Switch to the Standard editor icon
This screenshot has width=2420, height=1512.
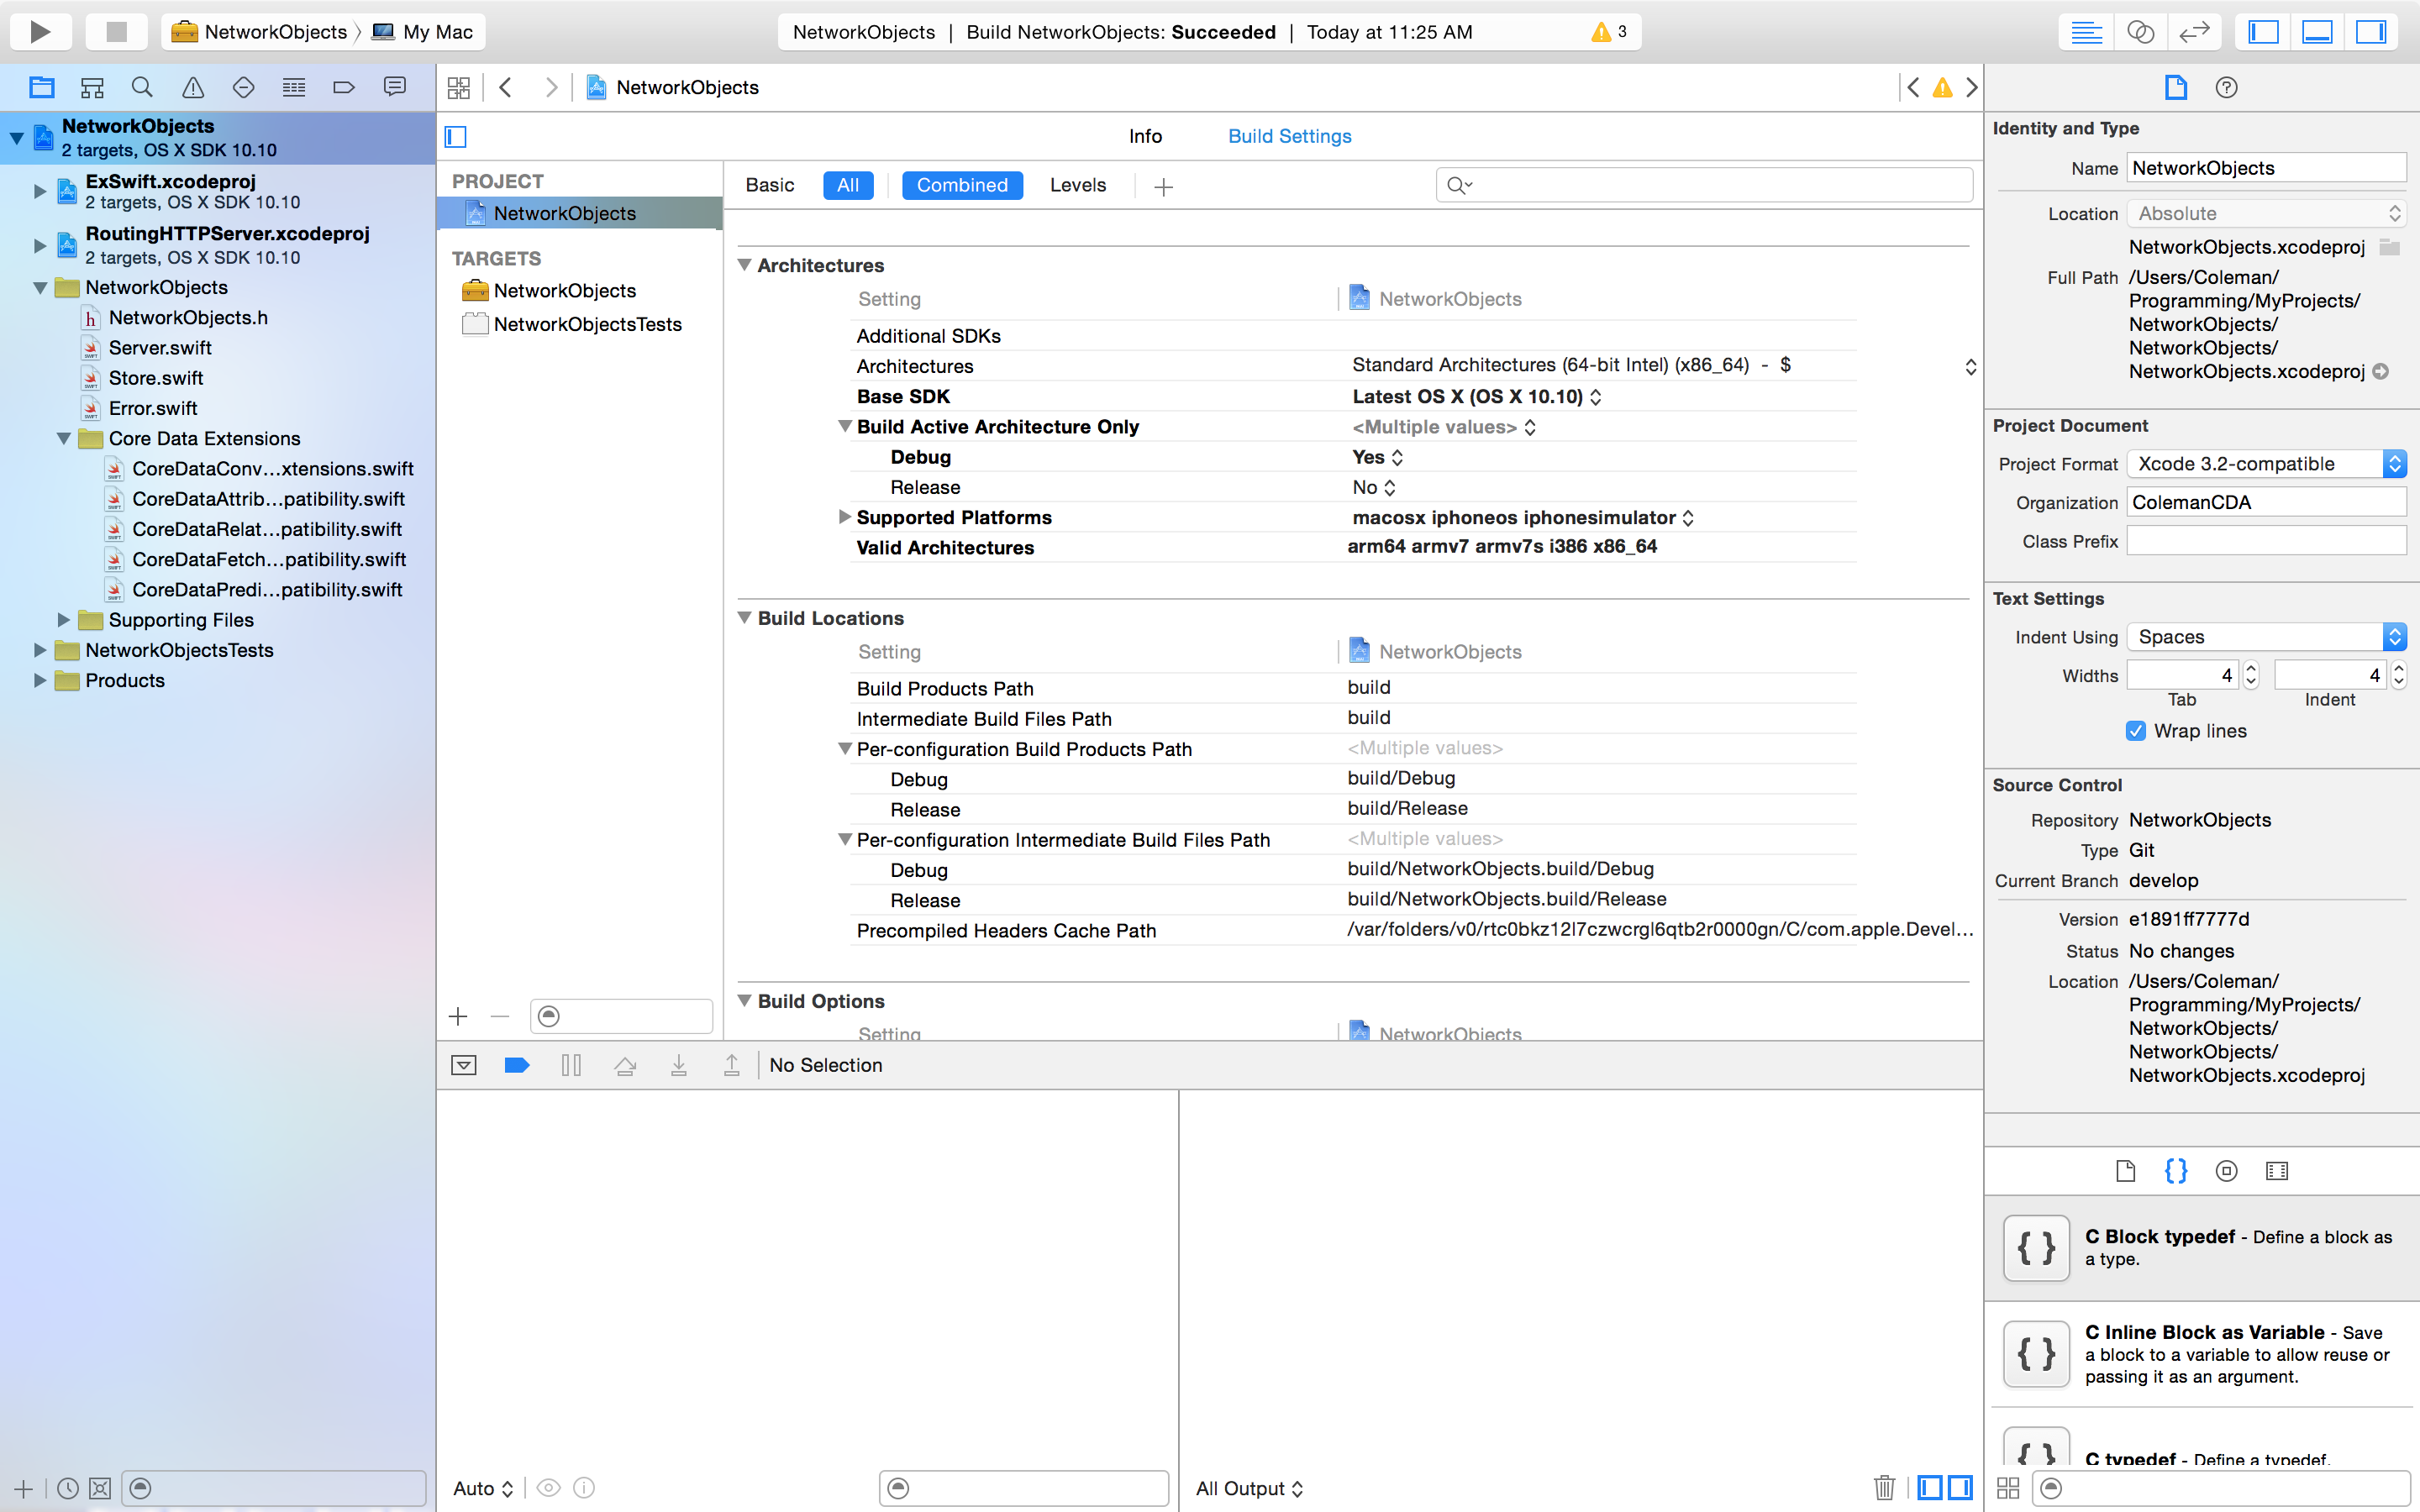(x=2086, y=32)
